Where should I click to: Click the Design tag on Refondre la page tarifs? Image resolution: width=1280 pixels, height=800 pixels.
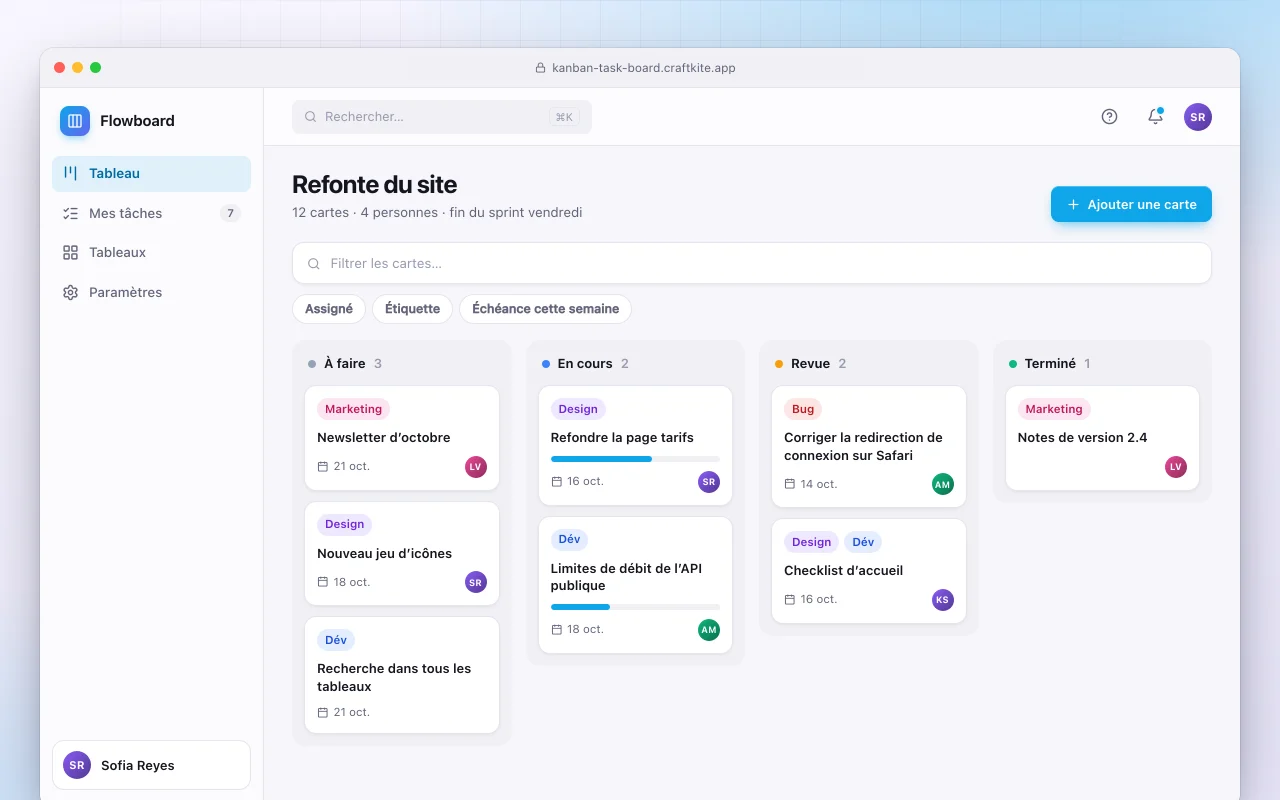(x=578, y=409)
